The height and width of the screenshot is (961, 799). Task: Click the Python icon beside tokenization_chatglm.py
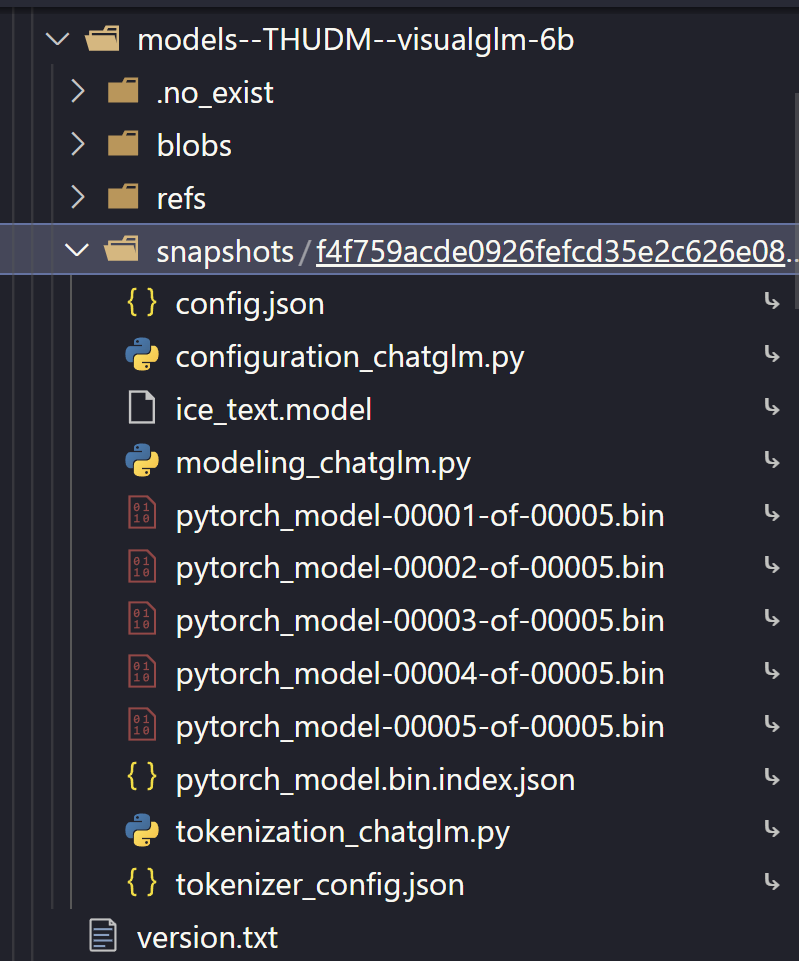pyautogui.click(x=142, y=831)
